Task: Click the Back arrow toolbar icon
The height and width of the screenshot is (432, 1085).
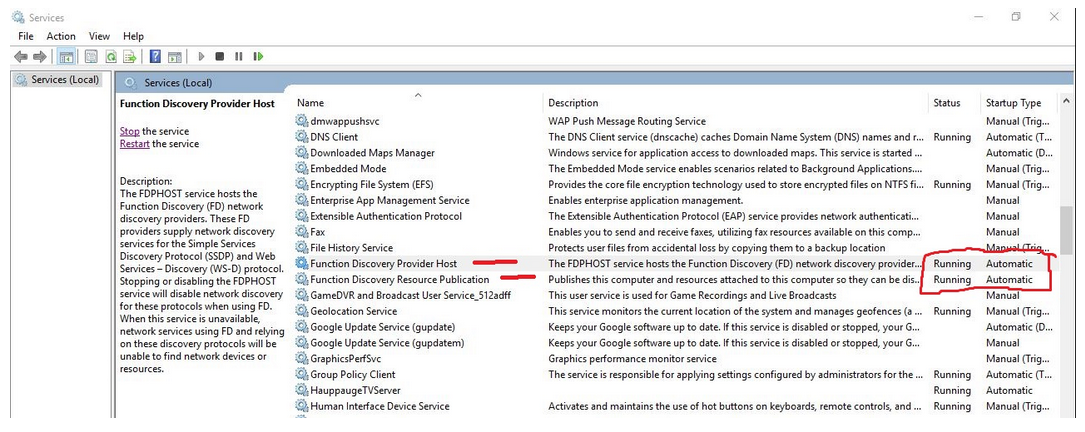Action: pyautogui.click(x=21, y=57)
